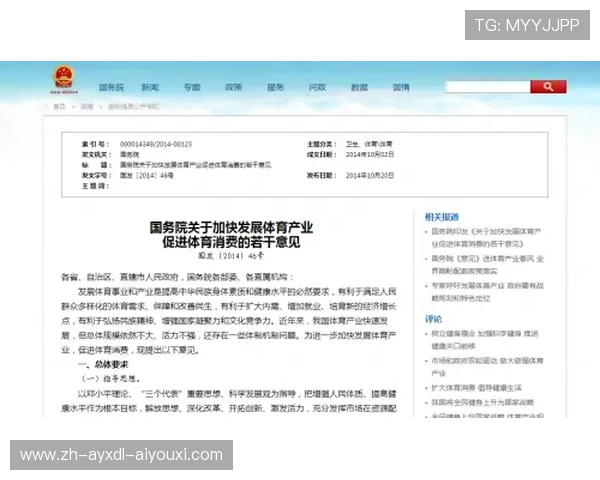This screenshot has height=480, width=600.
Task: Click the 相关报道 section heading
Action: click(442, 217)
